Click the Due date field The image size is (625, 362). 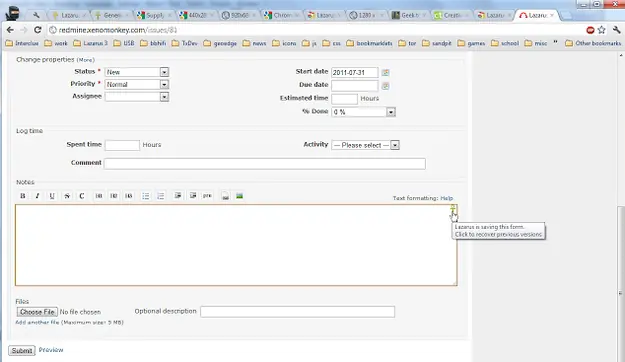point(354,86)
